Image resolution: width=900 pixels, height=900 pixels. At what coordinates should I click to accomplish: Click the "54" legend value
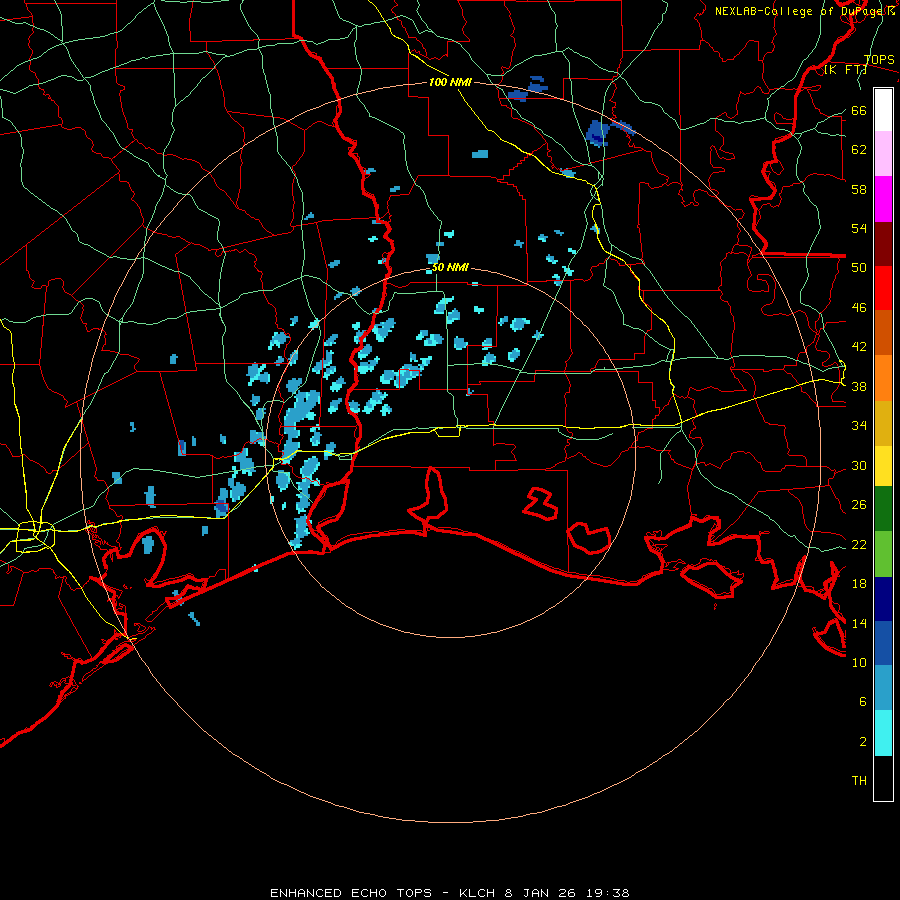(x=859, y=228)
